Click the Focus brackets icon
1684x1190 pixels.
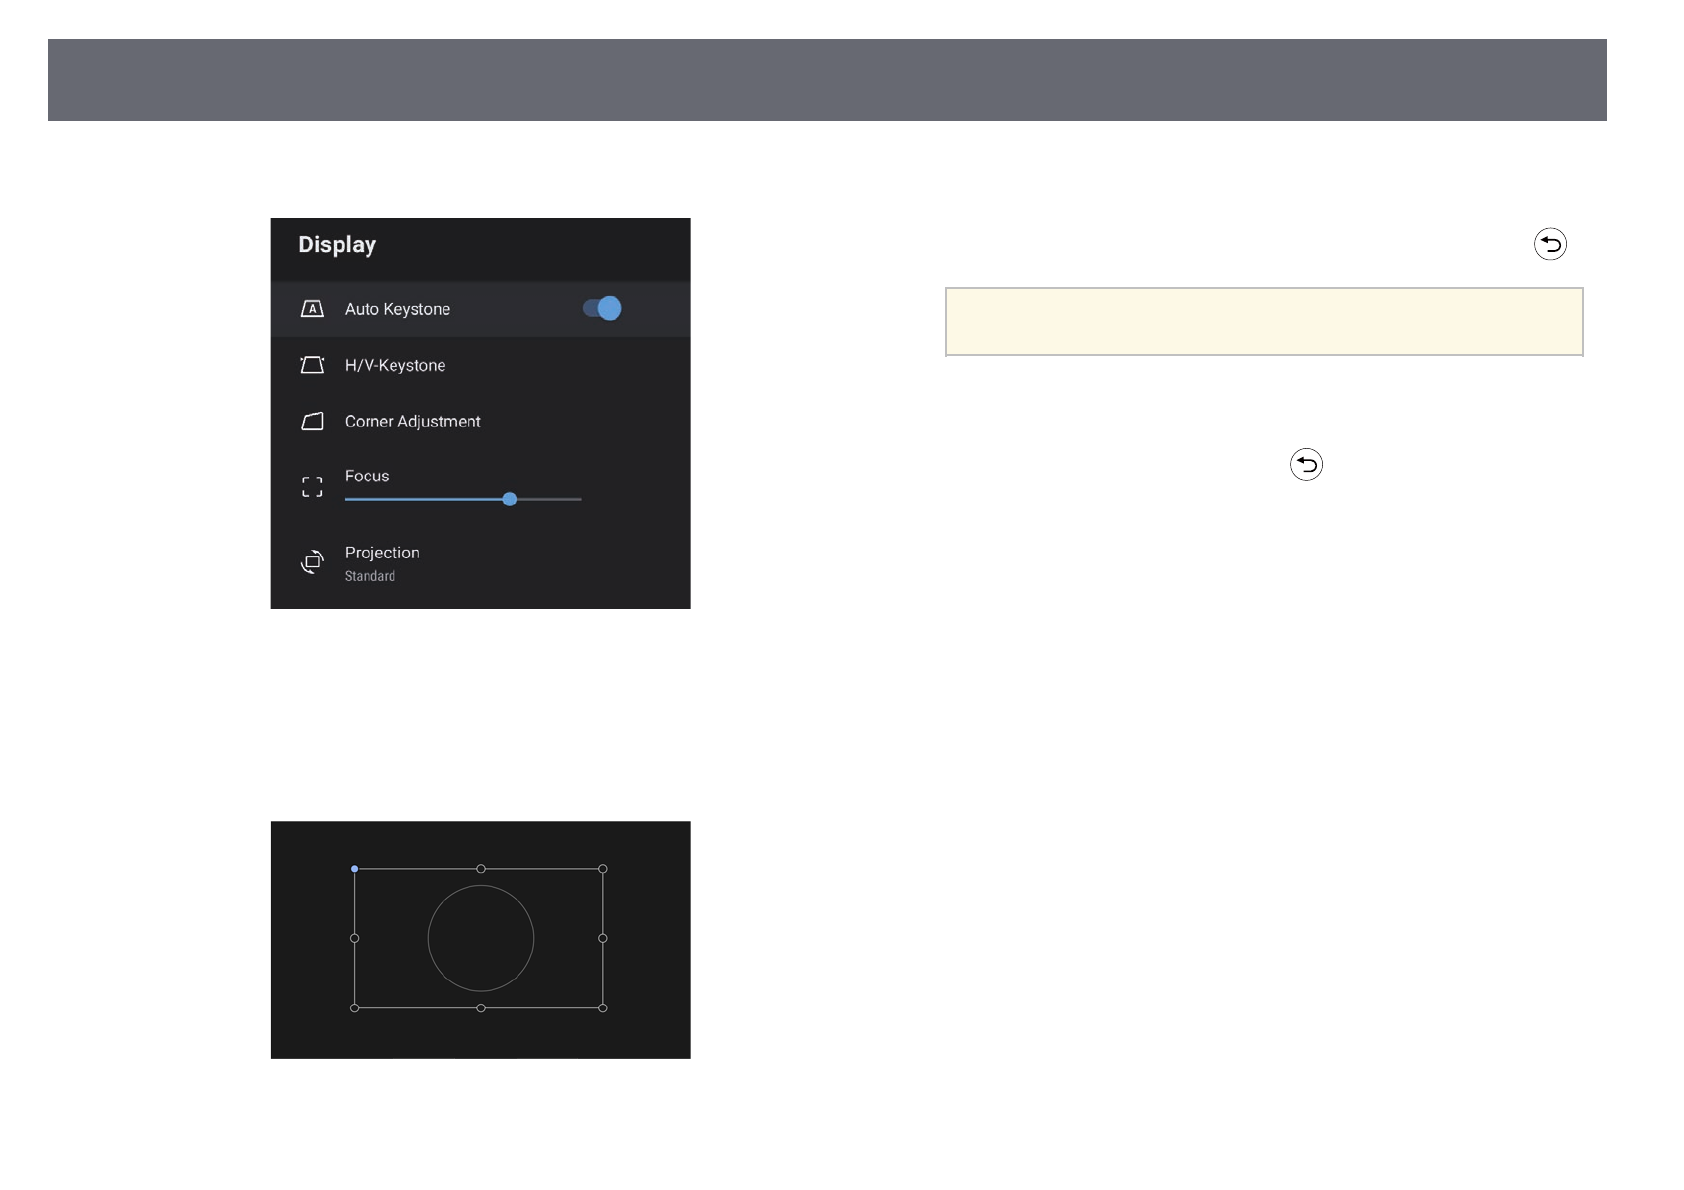click(x=312, y=487)
